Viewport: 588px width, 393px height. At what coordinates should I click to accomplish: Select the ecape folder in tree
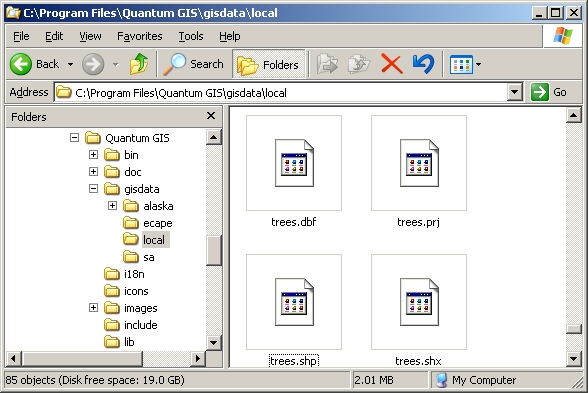pyautogui.click(x=158, y=223)
